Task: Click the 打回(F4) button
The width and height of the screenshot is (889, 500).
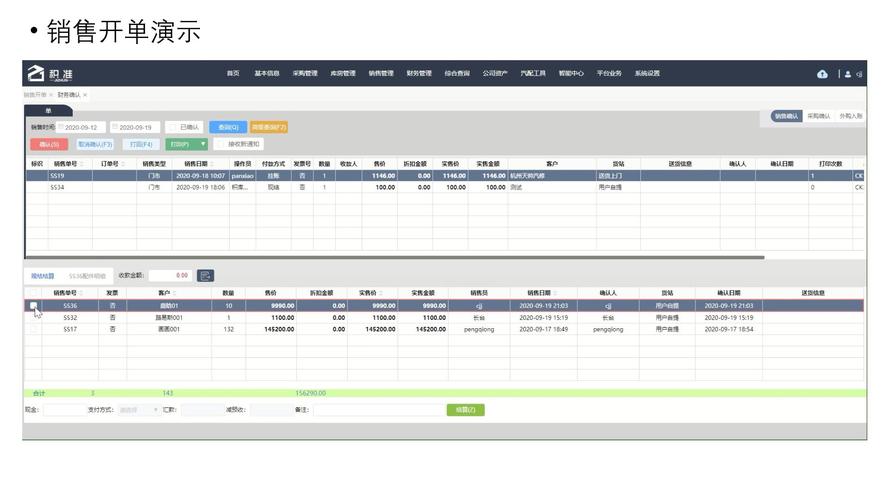Action: pos(141,144)
